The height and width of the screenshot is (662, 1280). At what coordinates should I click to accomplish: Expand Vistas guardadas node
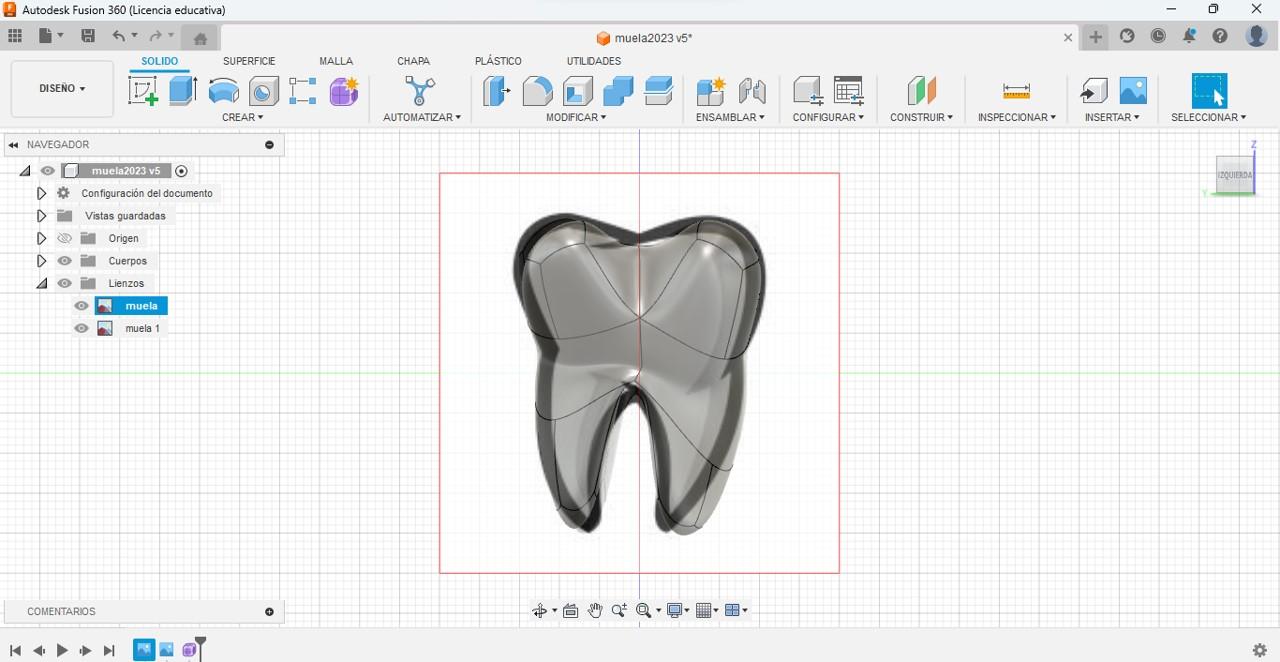pos(41,216)
